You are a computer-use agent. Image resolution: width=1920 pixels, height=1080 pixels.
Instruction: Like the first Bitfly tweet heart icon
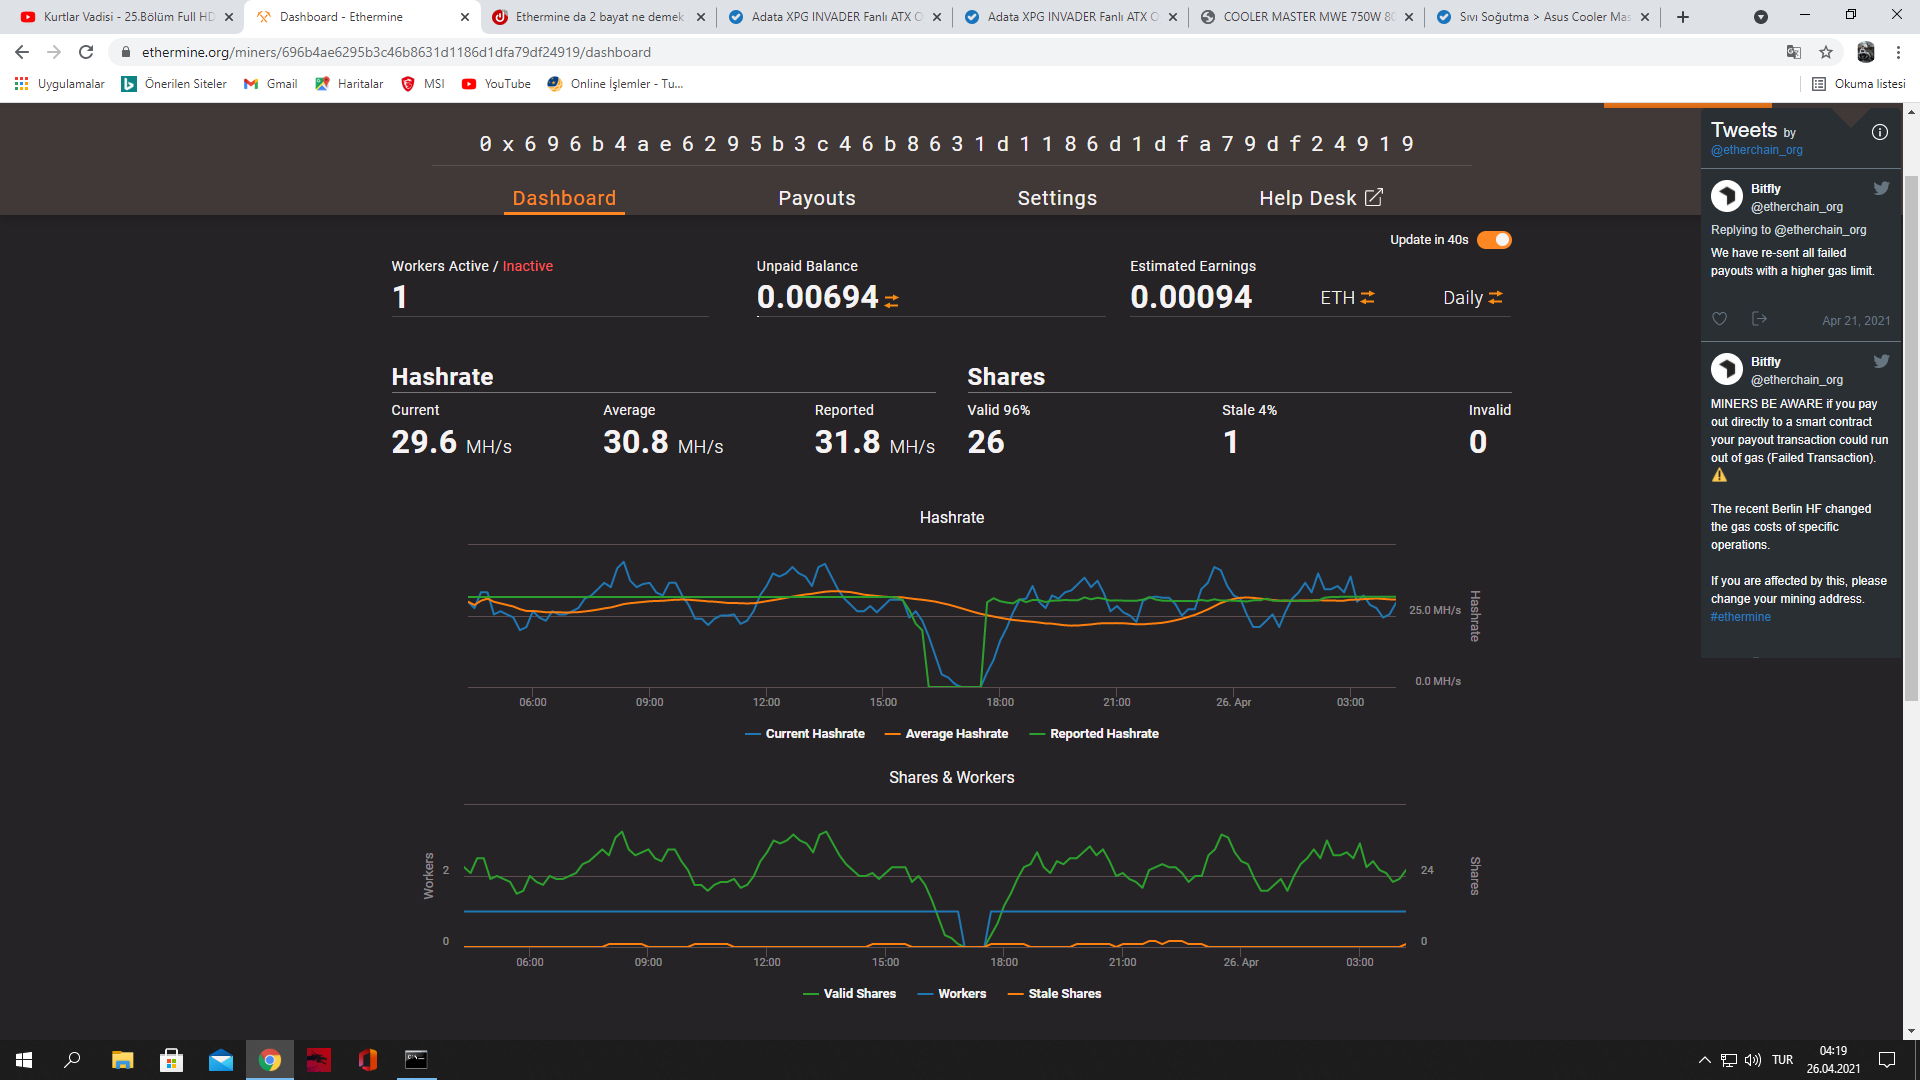click(1719, 319)
